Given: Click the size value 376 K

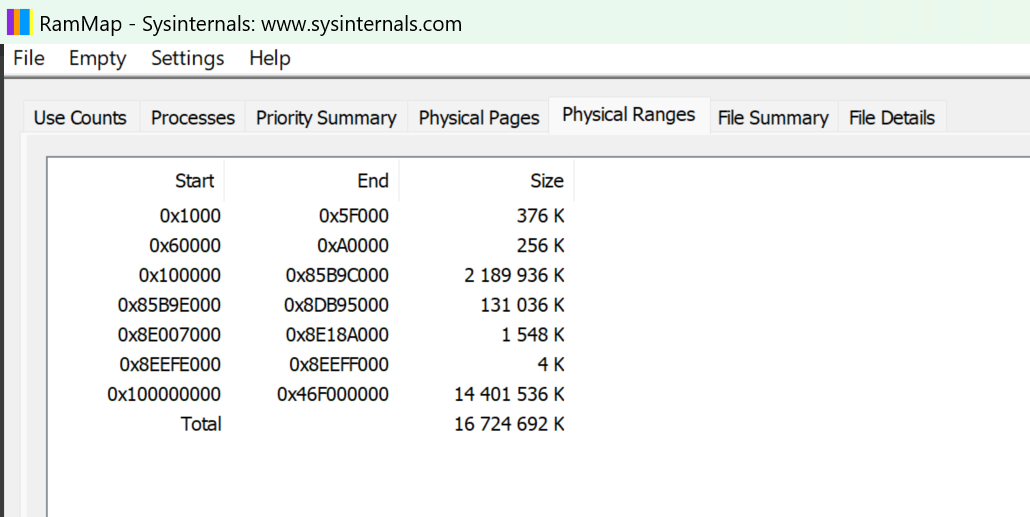Looking at the screenshot, I should (x=540, y=216).
